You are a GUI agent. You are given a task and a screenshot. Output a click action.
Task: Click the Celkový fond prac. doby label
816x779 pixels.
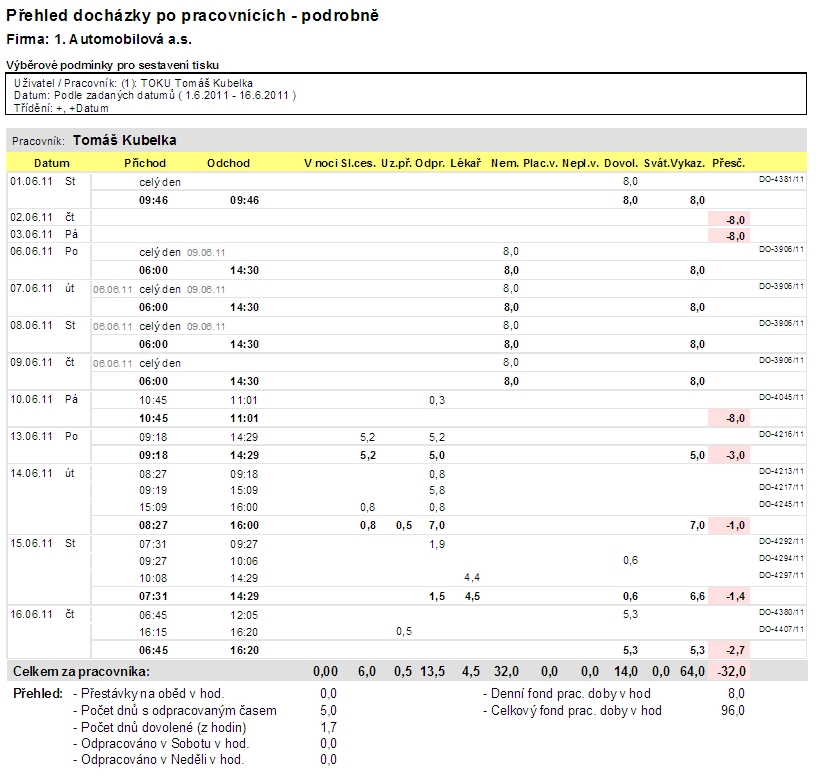point(573,711)
